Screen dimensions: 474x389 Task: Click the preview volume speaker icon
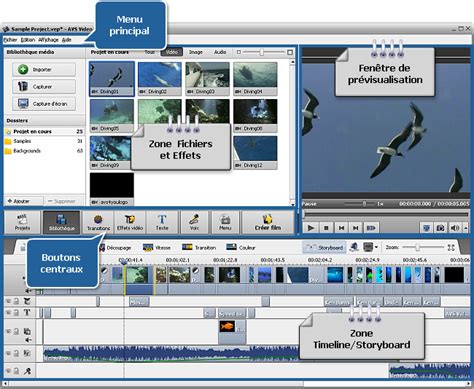point(454,228)
